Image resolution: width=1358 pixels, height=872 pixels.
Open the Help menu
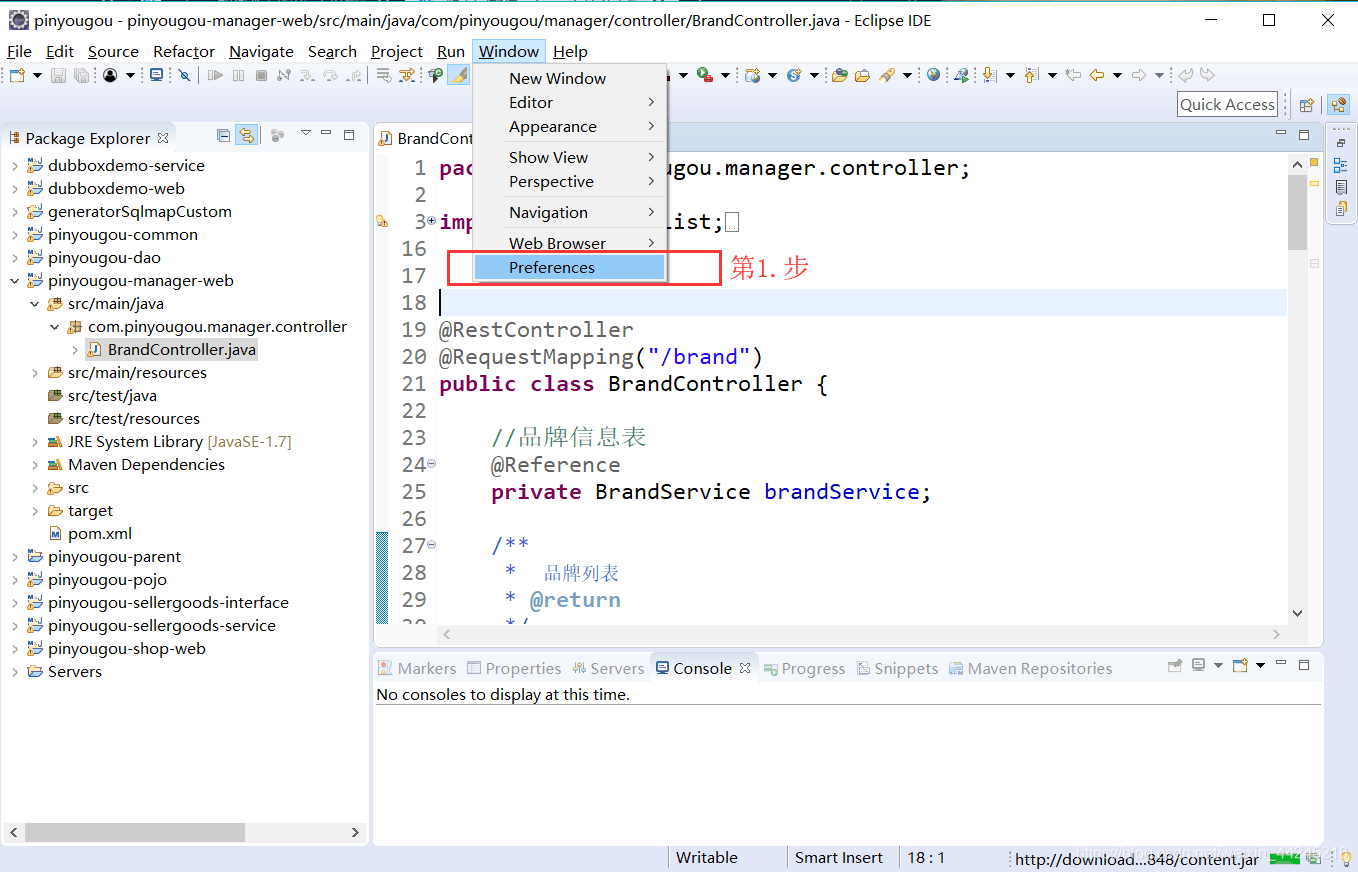570,52
